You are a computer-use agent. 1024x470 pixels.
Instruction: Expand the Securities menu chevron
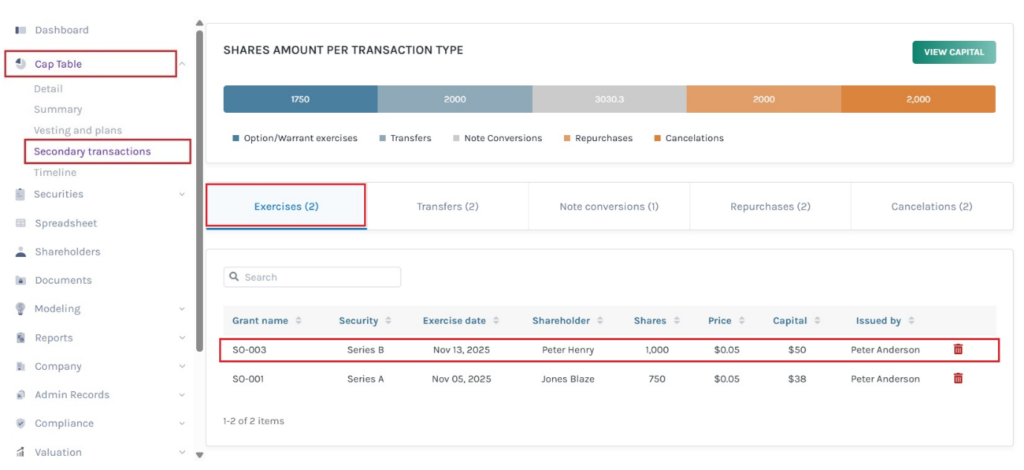tap(182, 194)
